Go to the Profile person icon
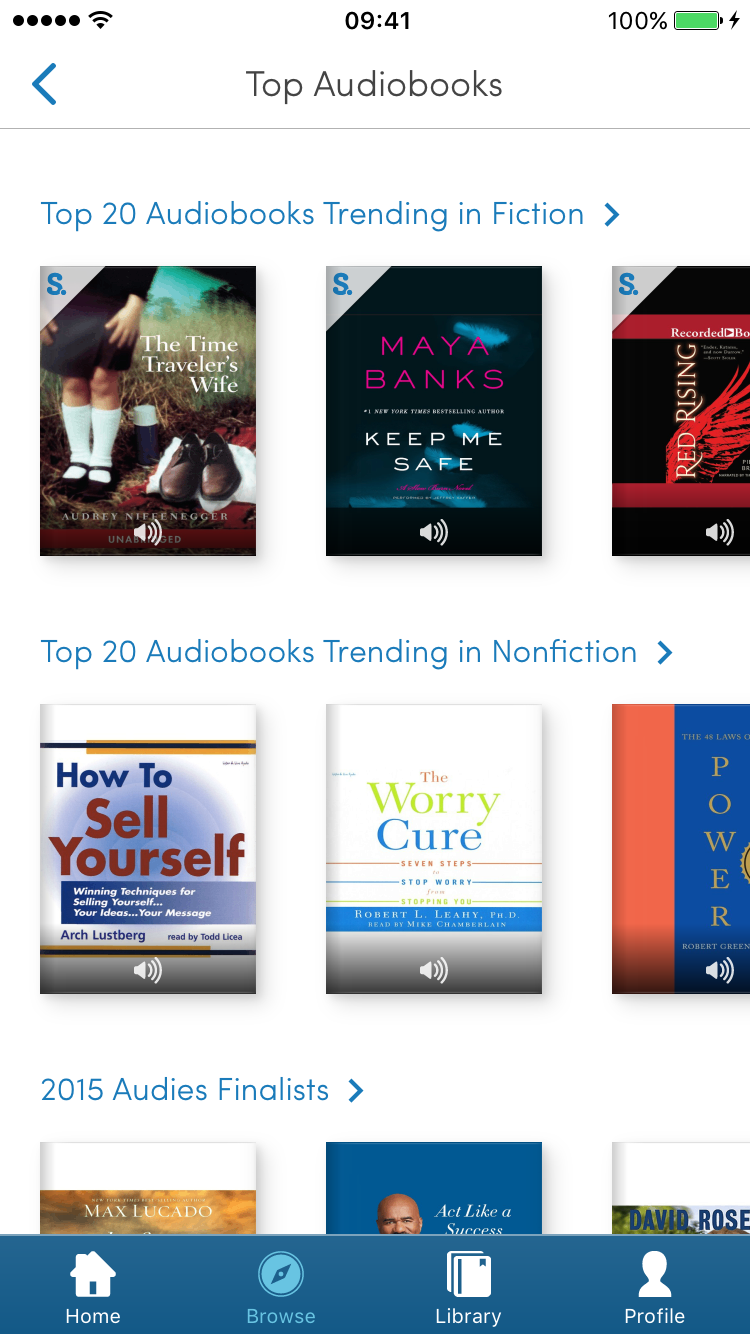Viewport: 750px width, 1334px height. pyautogui.click(x=655, y=1275)
